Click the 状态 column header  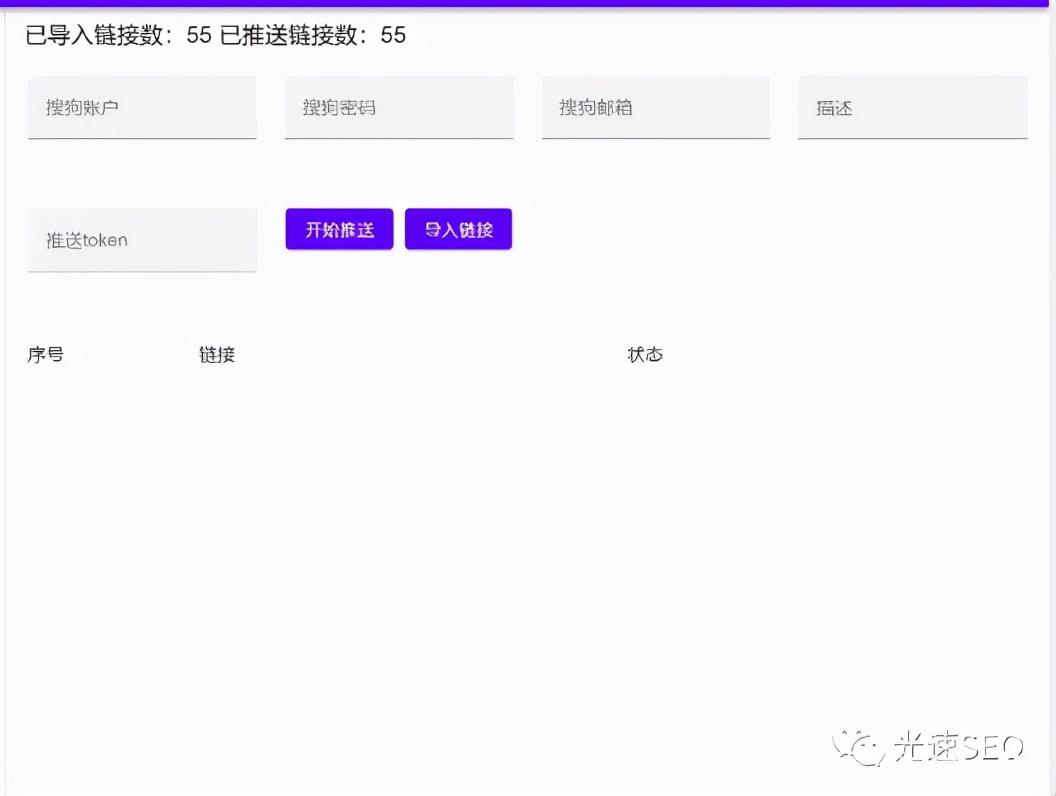click(x=645, y=355)
